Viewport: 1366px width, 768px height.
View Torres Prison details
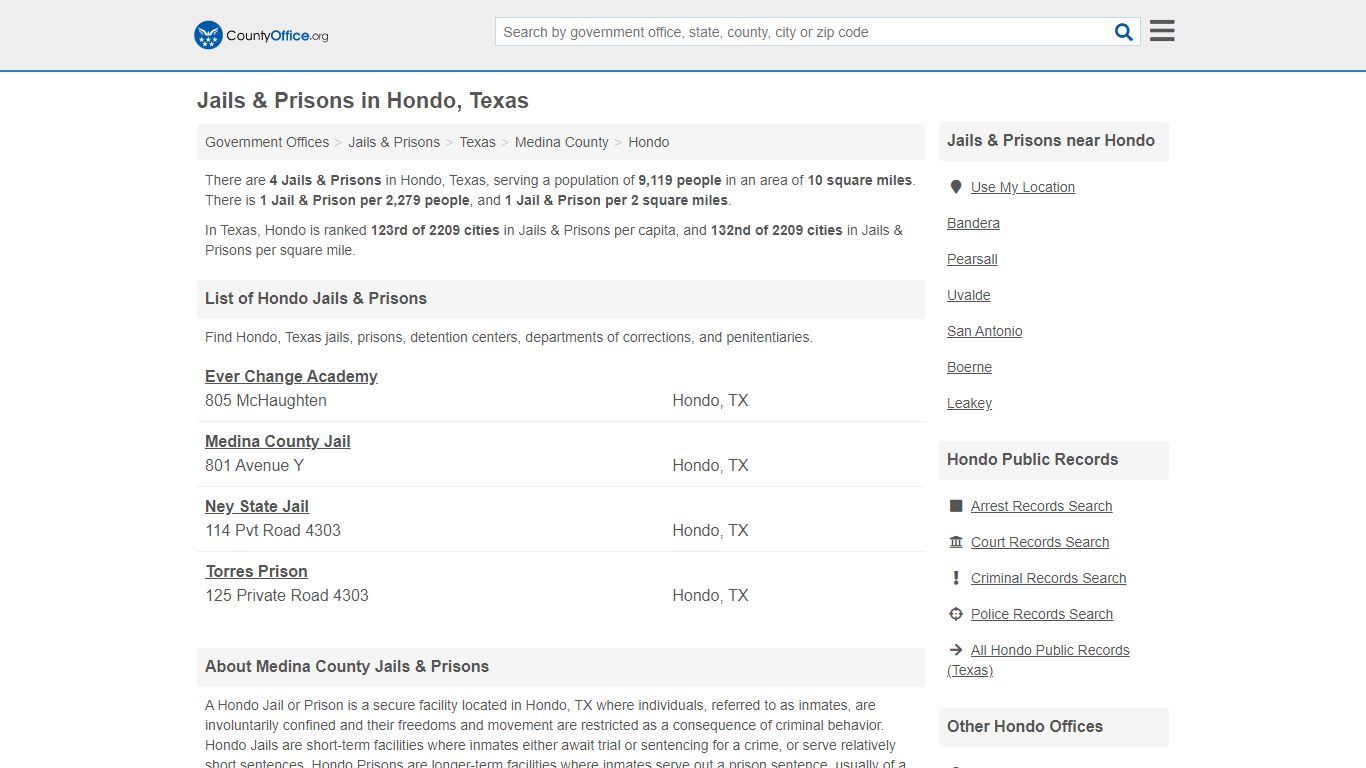(256, 571)
